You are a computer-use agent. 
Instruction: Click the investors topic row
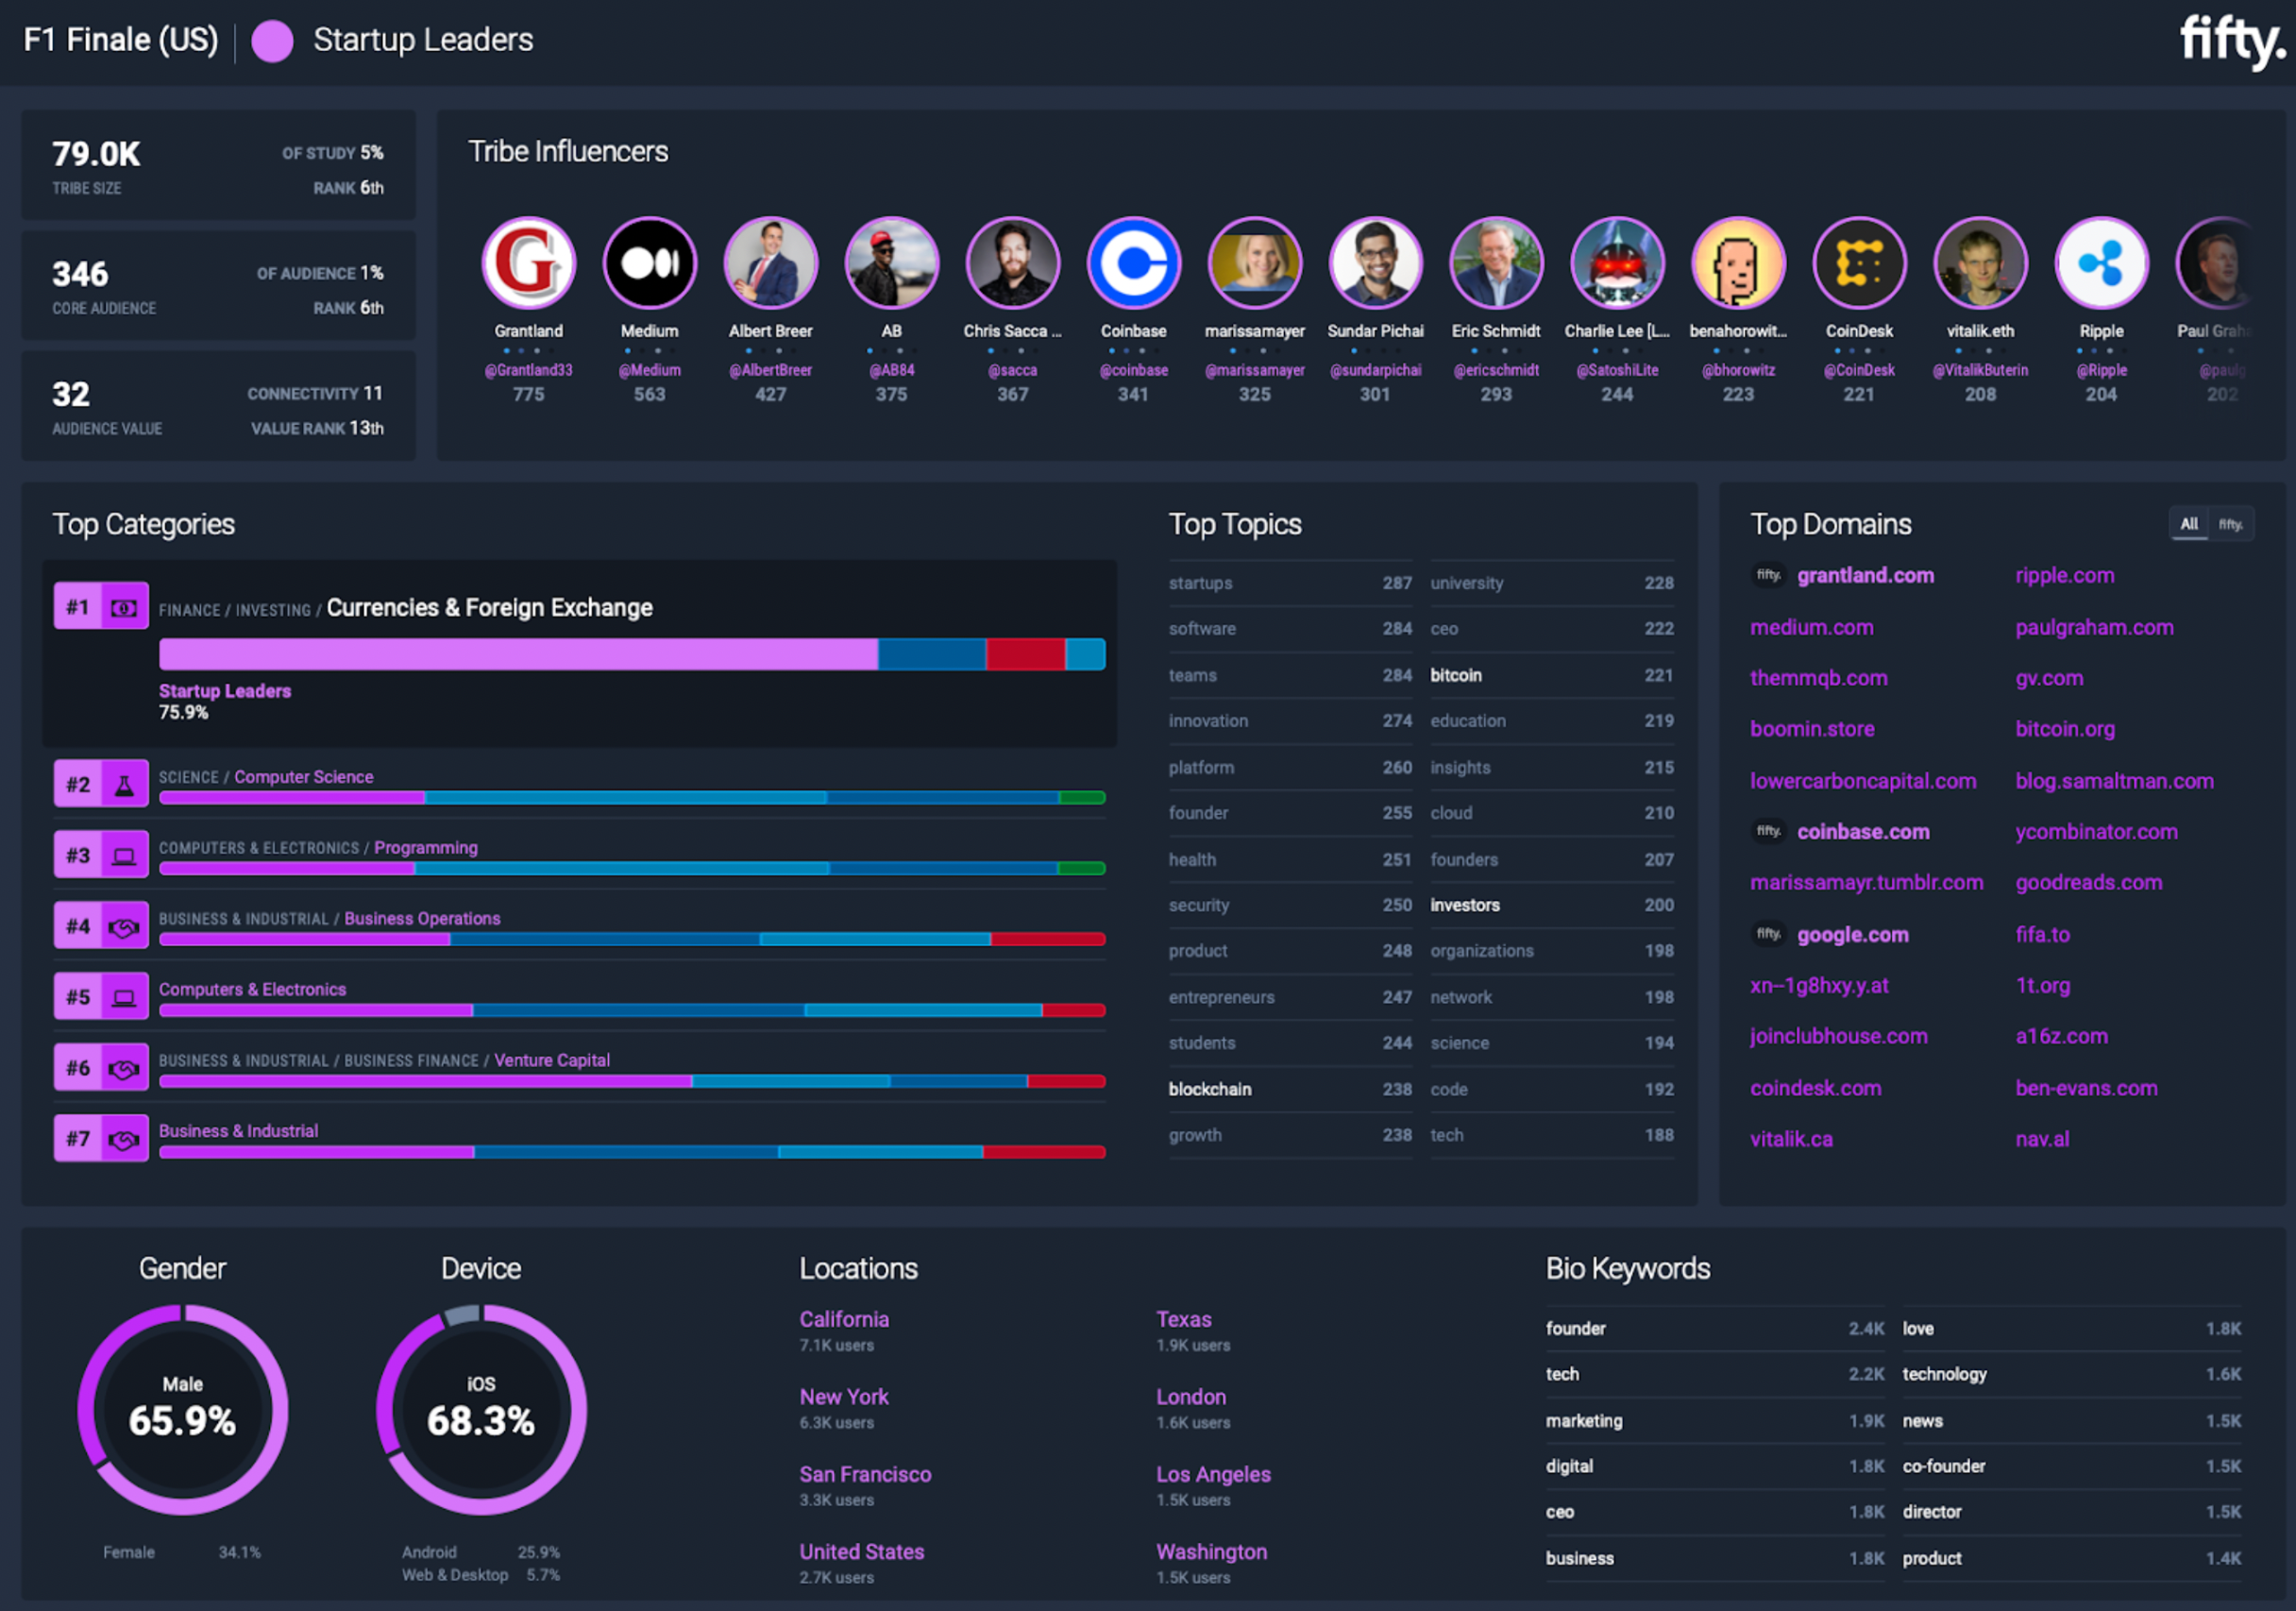[1551, 905]
